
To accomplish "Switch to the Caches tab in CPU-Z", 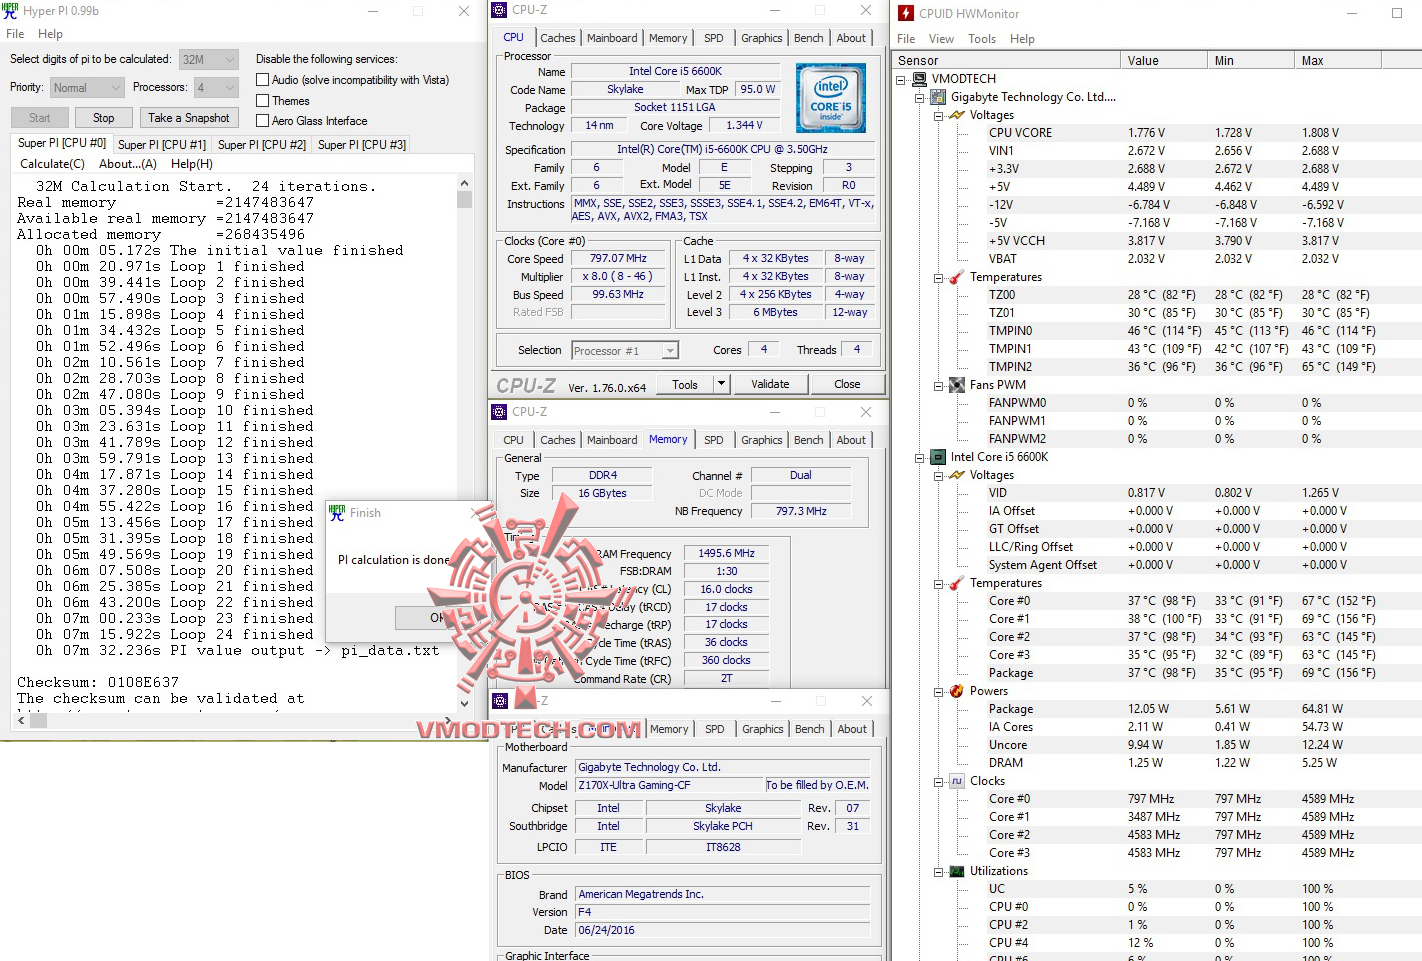I will [558, 37].
